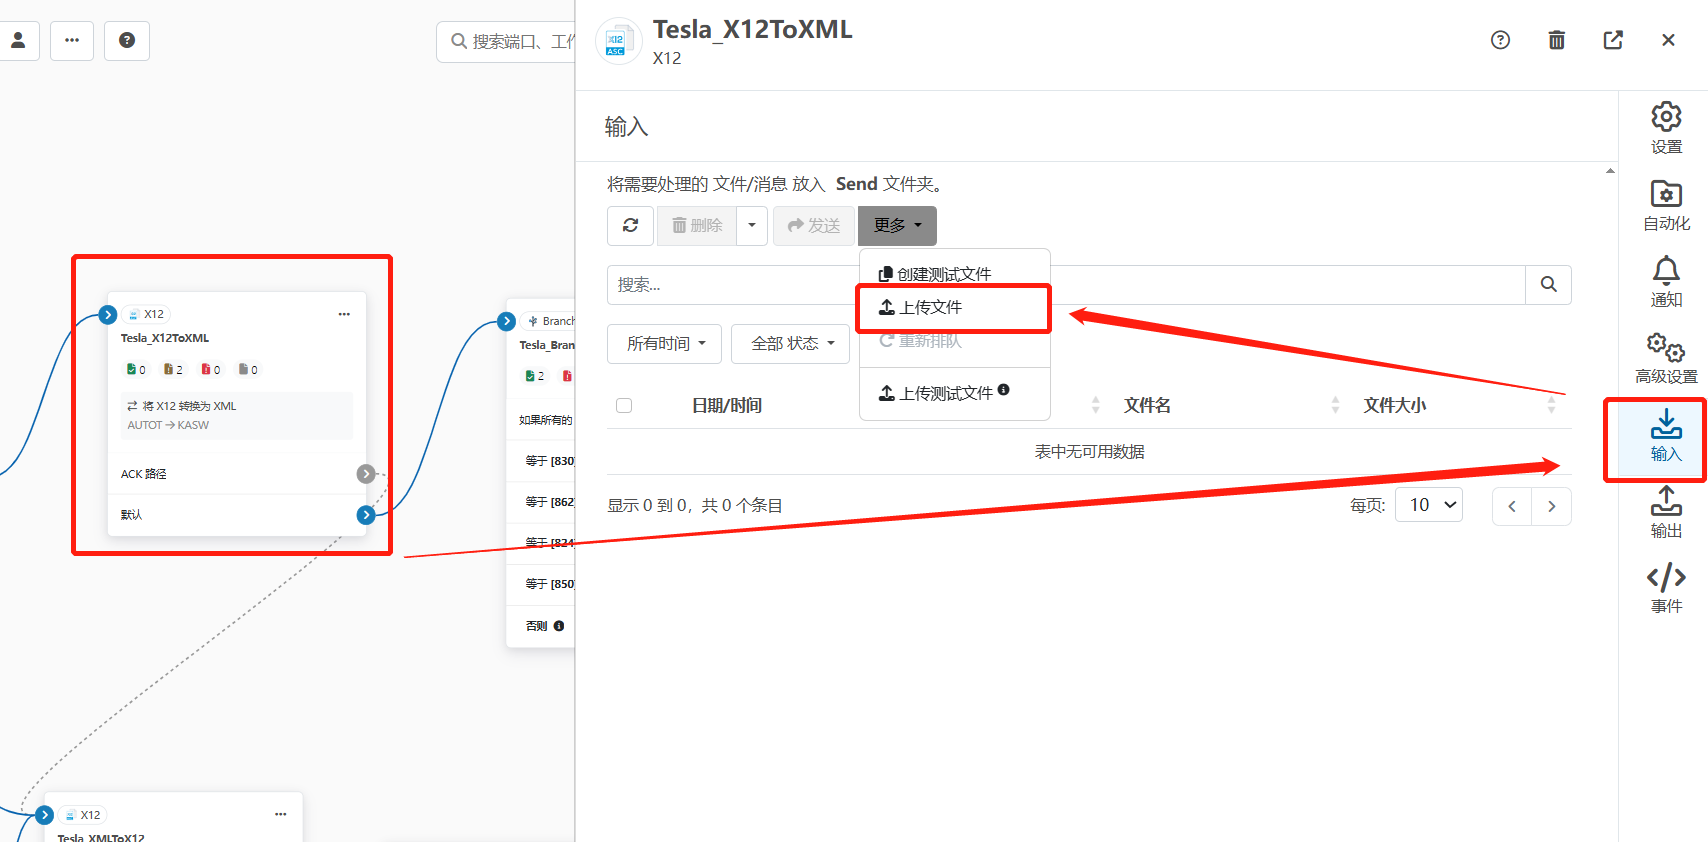This screenshot has height=842, width=1708.
Task: Open the 设置 settings tab icon
Action: 1665,127
